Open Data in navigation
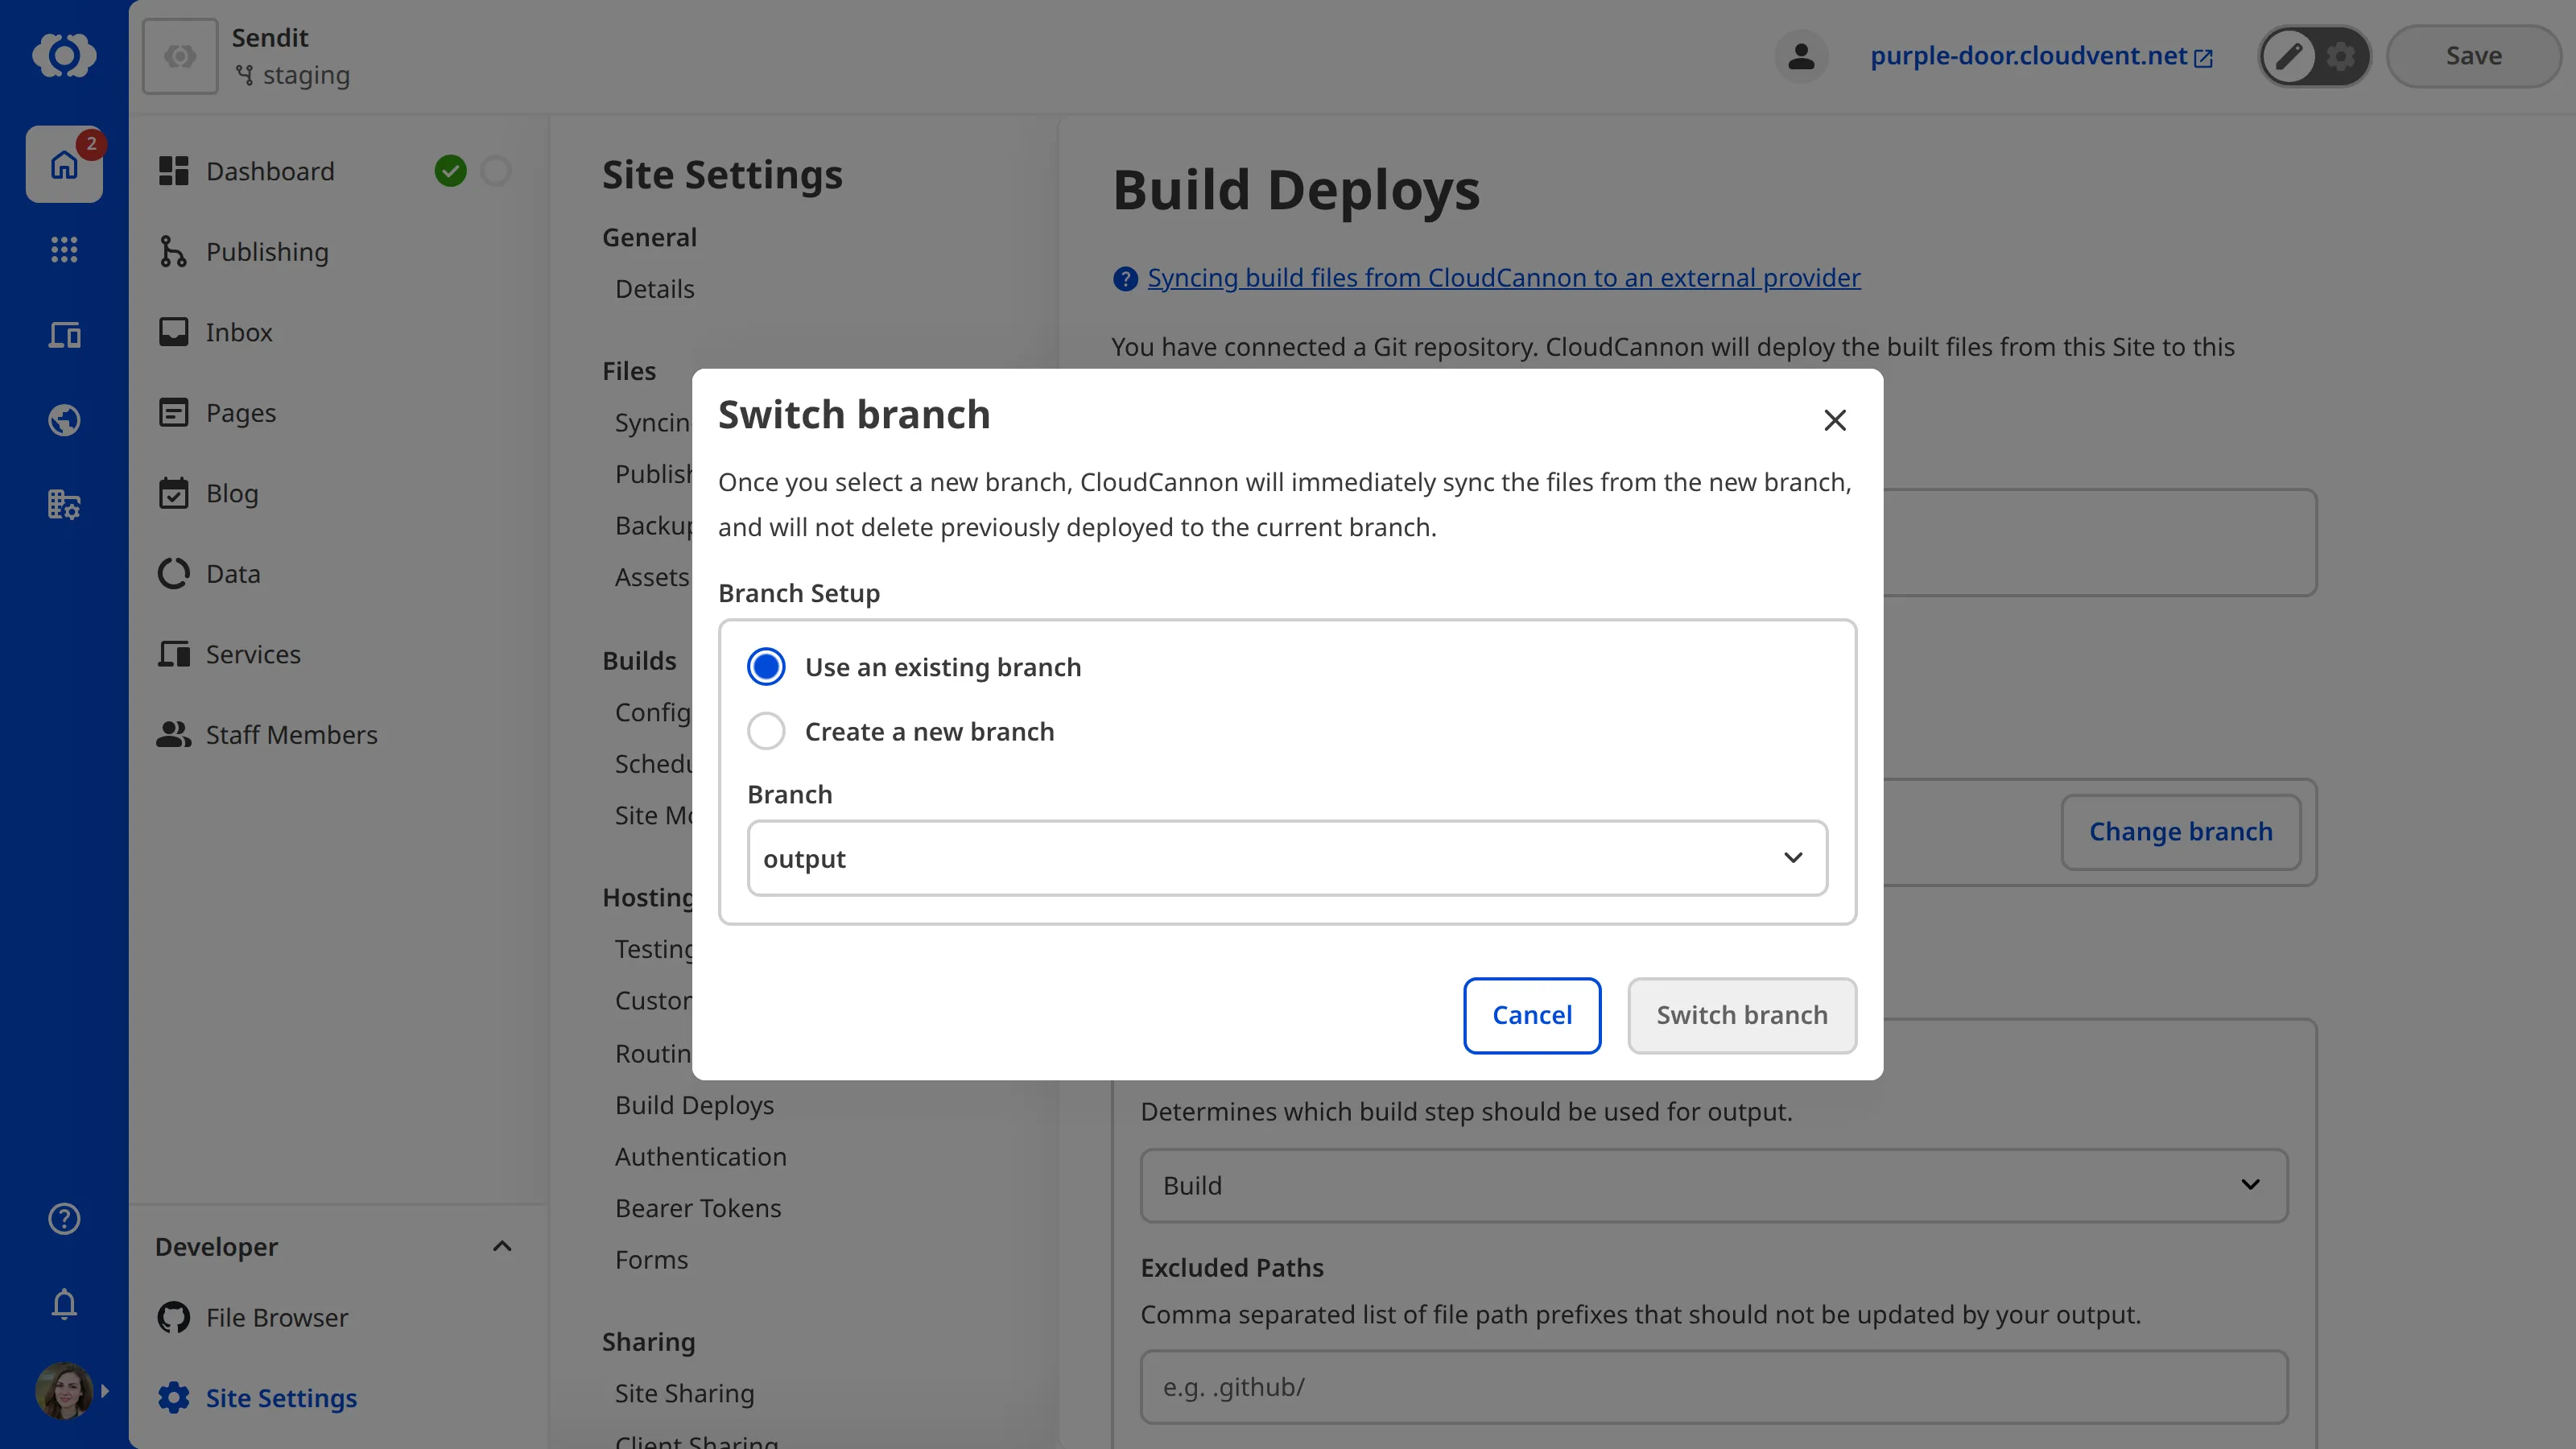The height and width of the screenshot is (1449, 2576). [233, 574]
